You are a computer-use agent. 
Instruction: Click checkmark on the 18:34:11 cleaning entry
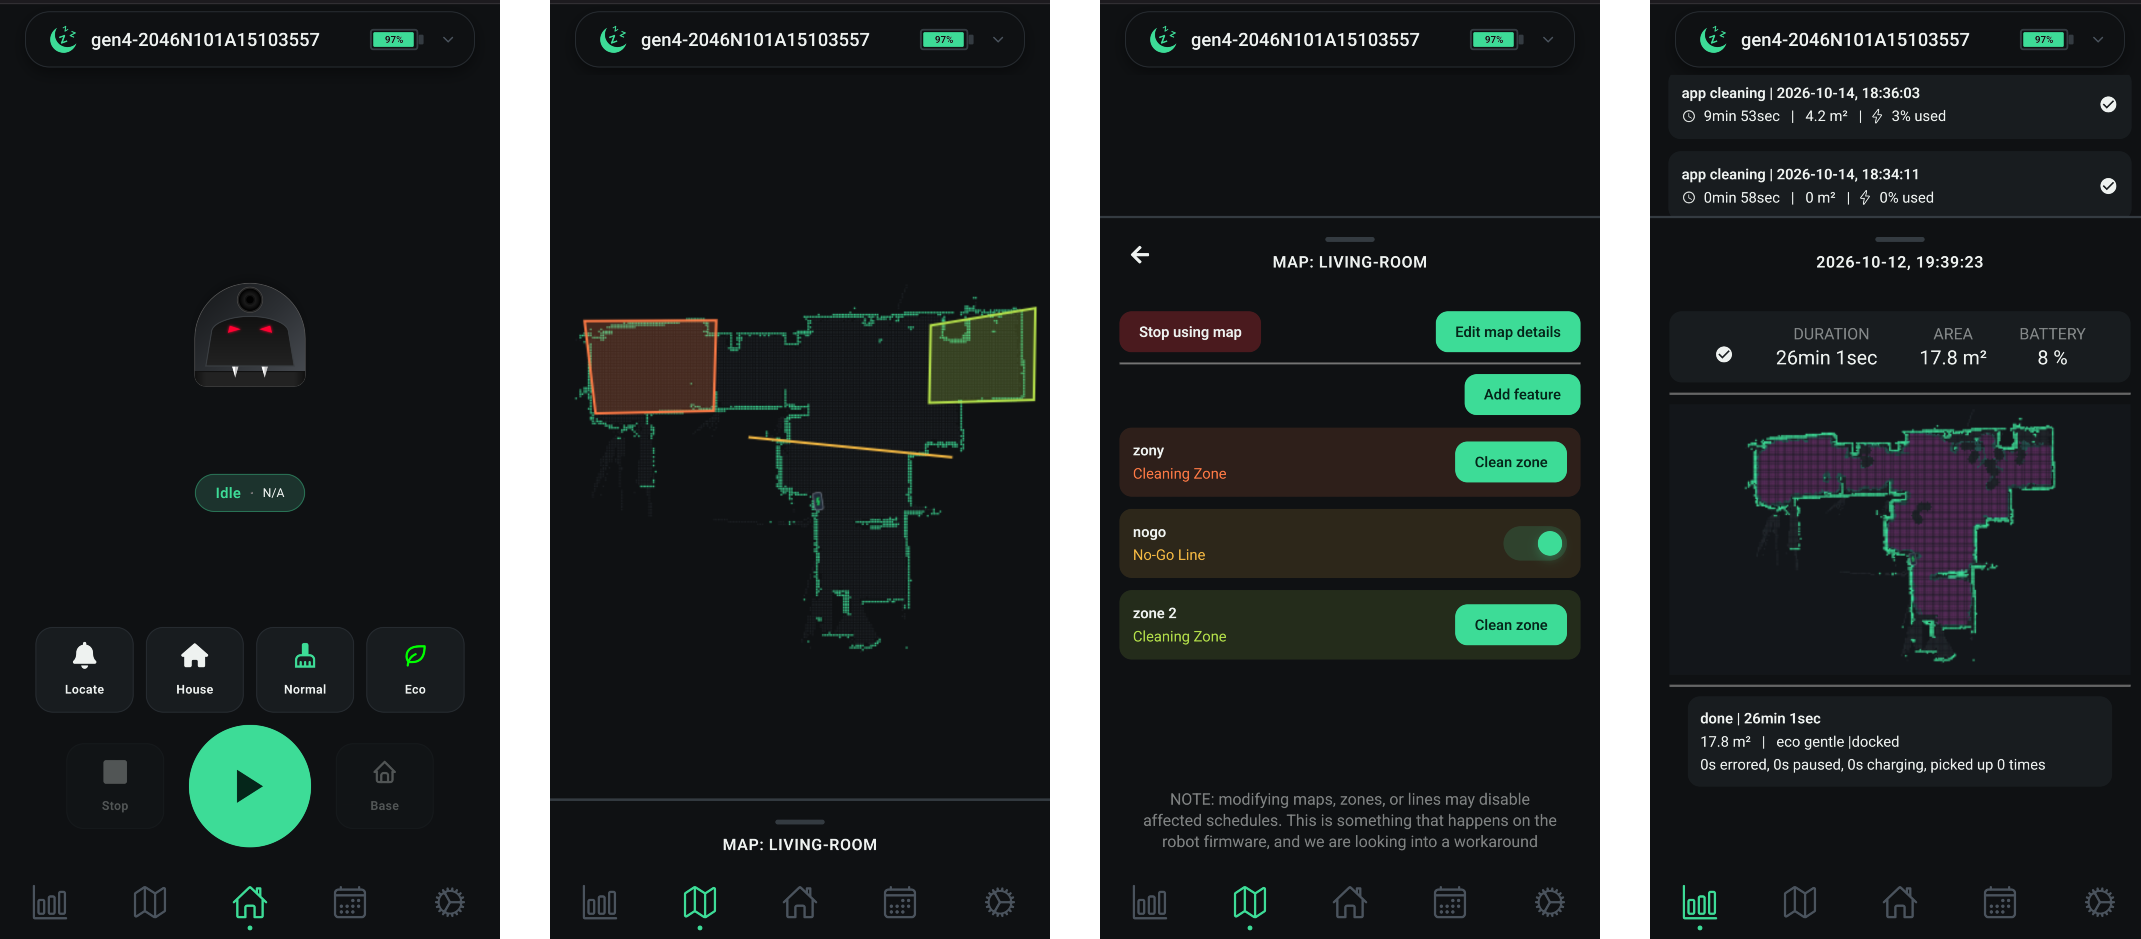2108,186
